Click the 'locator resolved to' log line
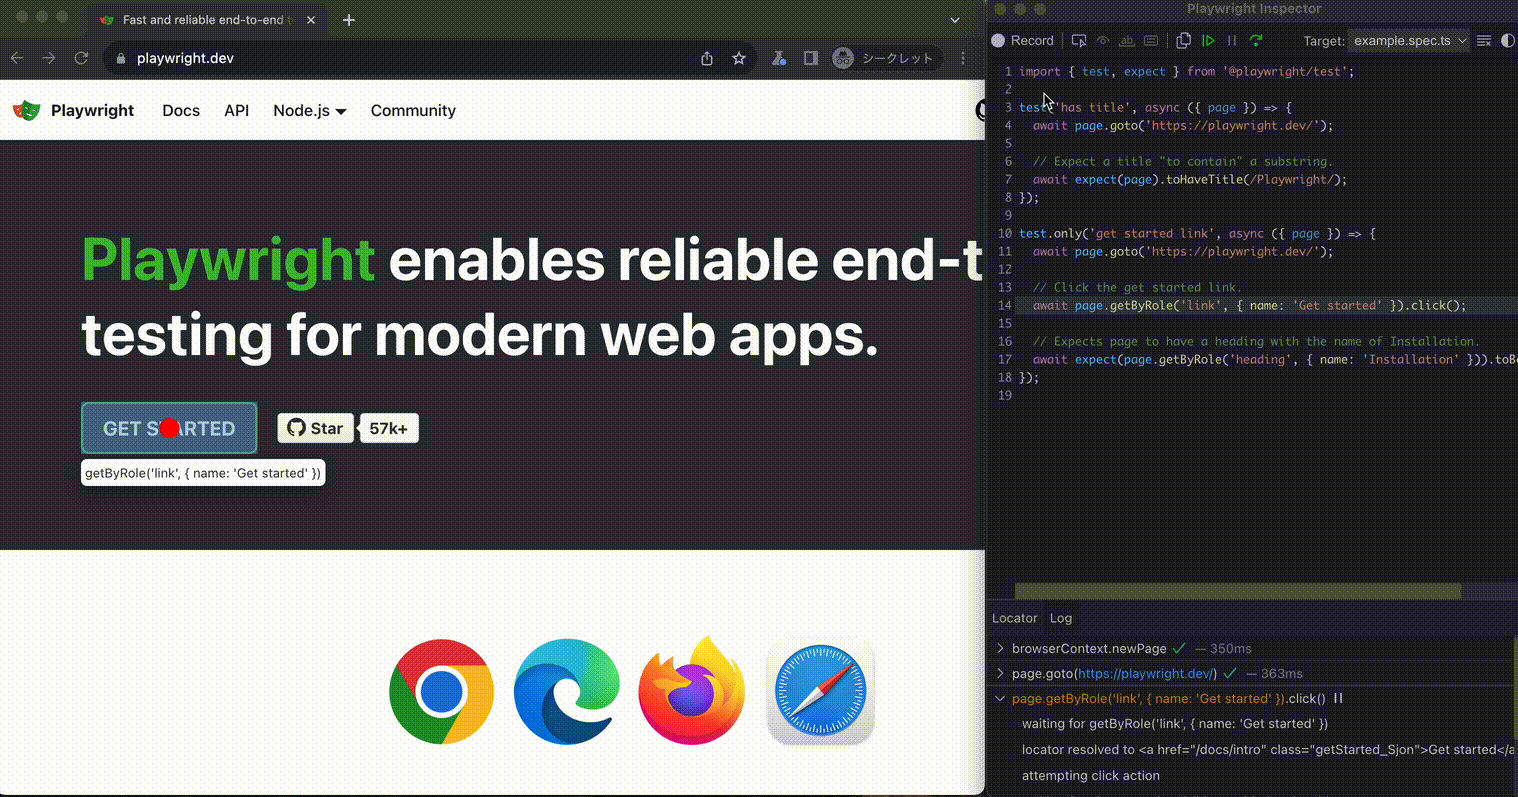 pyautogui.click(x=1268, y=749)
